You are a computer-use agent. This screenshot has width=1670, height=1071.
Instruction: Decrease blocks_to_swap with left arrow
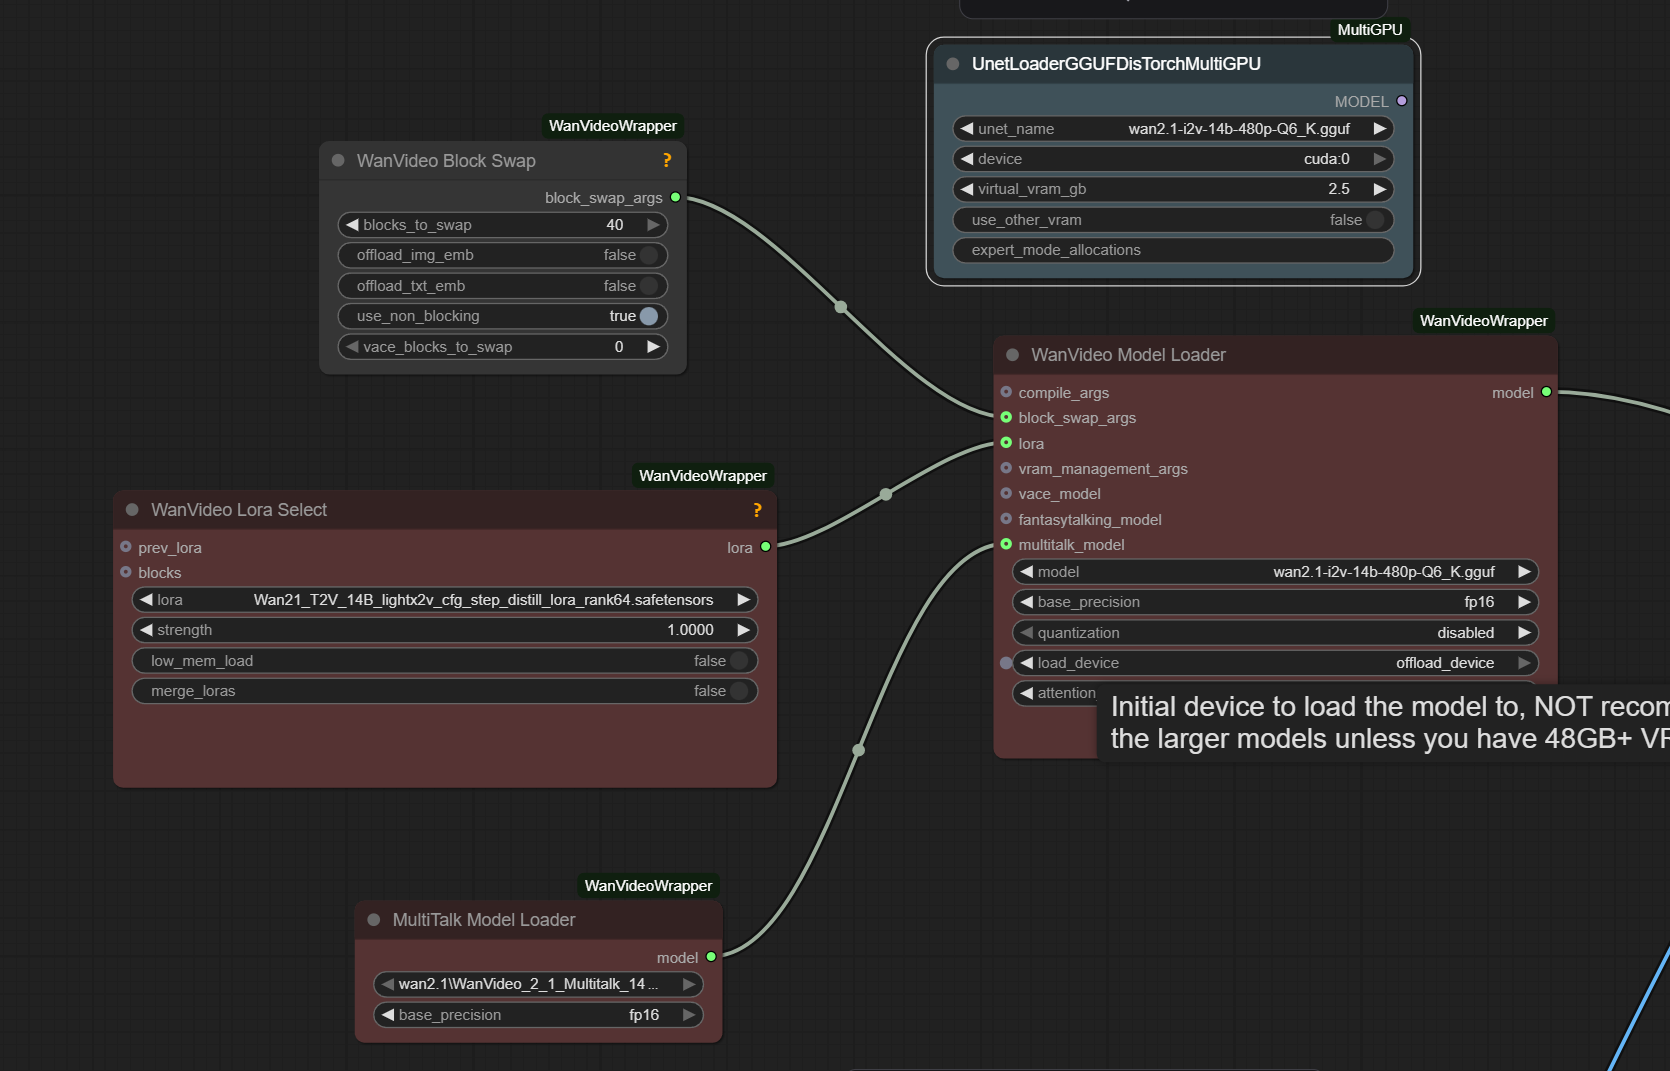pos(352,225)
